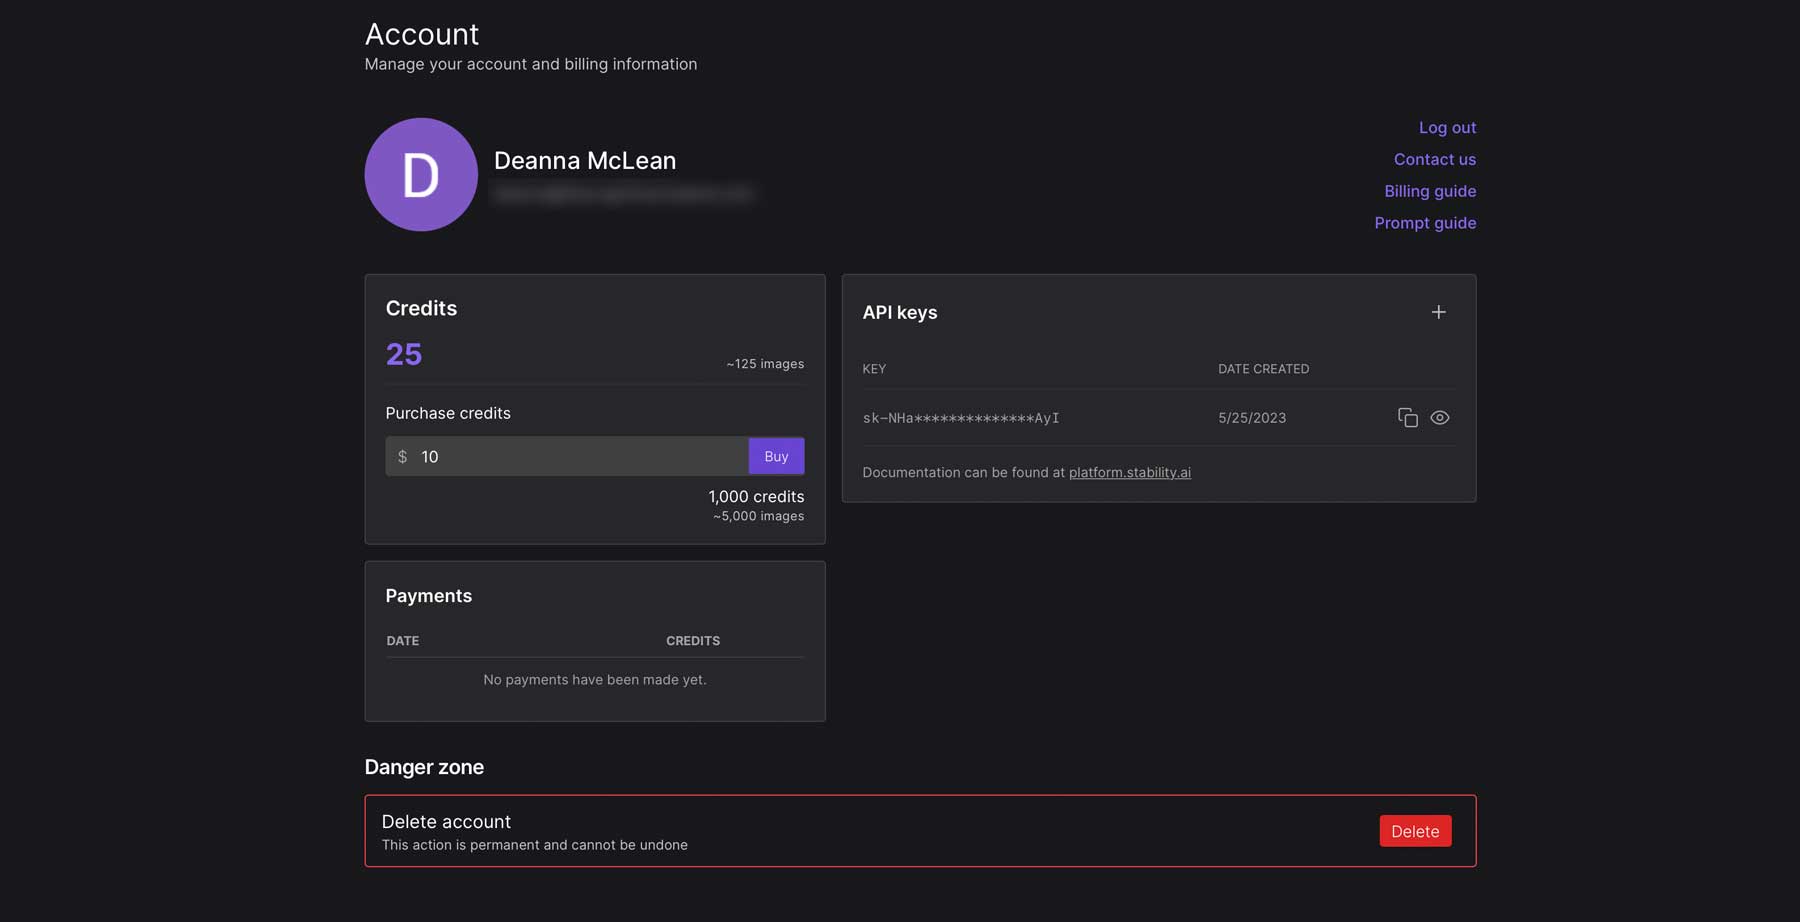Click Log out
The image size is (1800, 922).
[1447, 127]
